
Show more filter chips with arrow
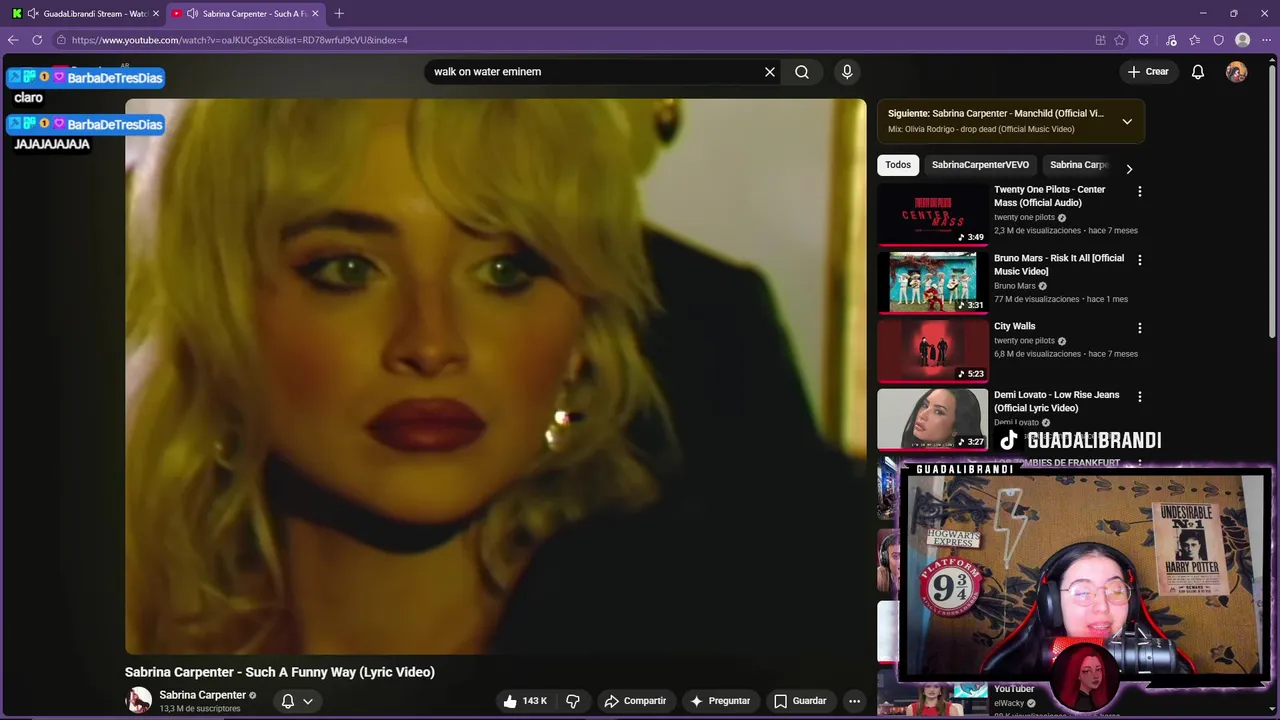pyautogui.click(x=1129, y=168)
